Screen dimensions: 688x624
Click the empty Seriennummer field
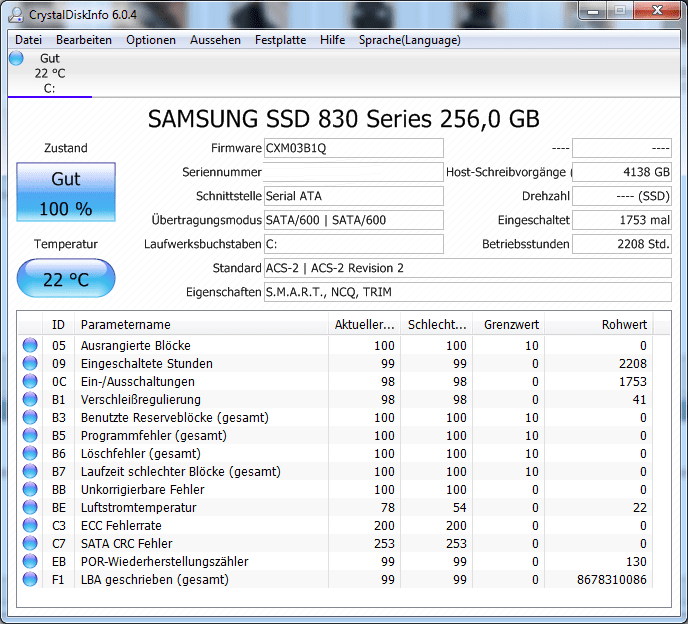(354, 172)
